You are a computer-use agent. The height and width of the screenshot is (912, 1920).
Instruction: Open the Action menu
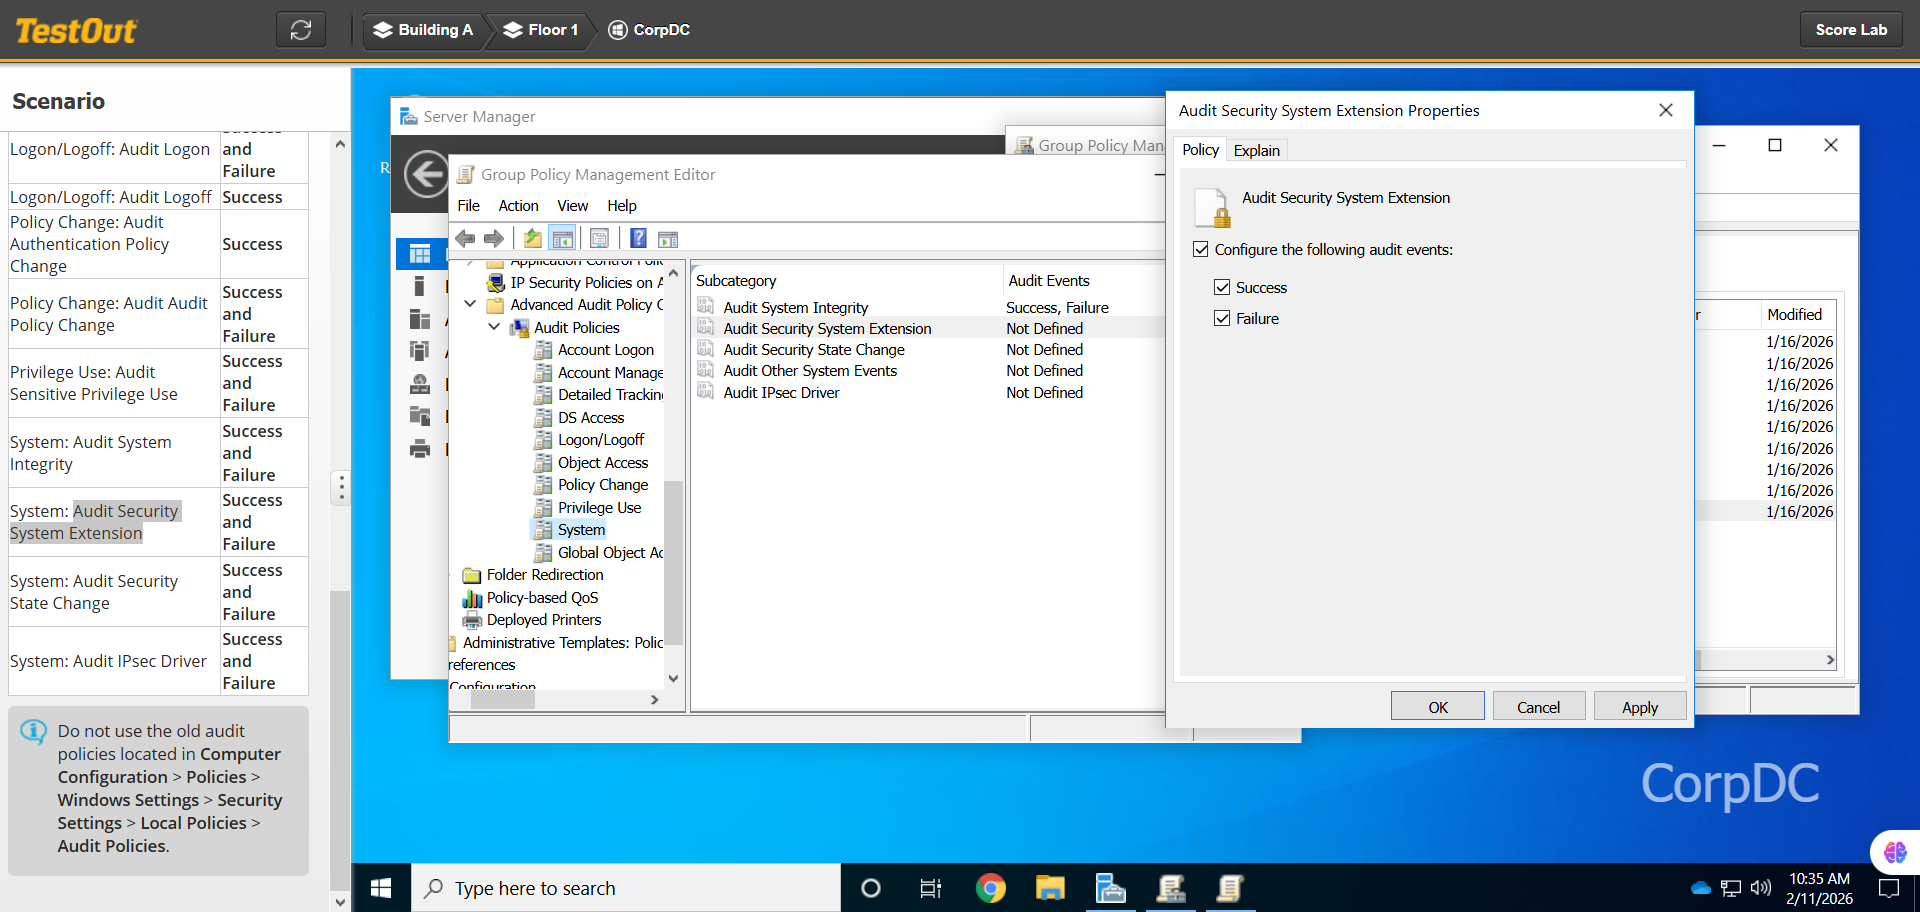click(518, 206)
